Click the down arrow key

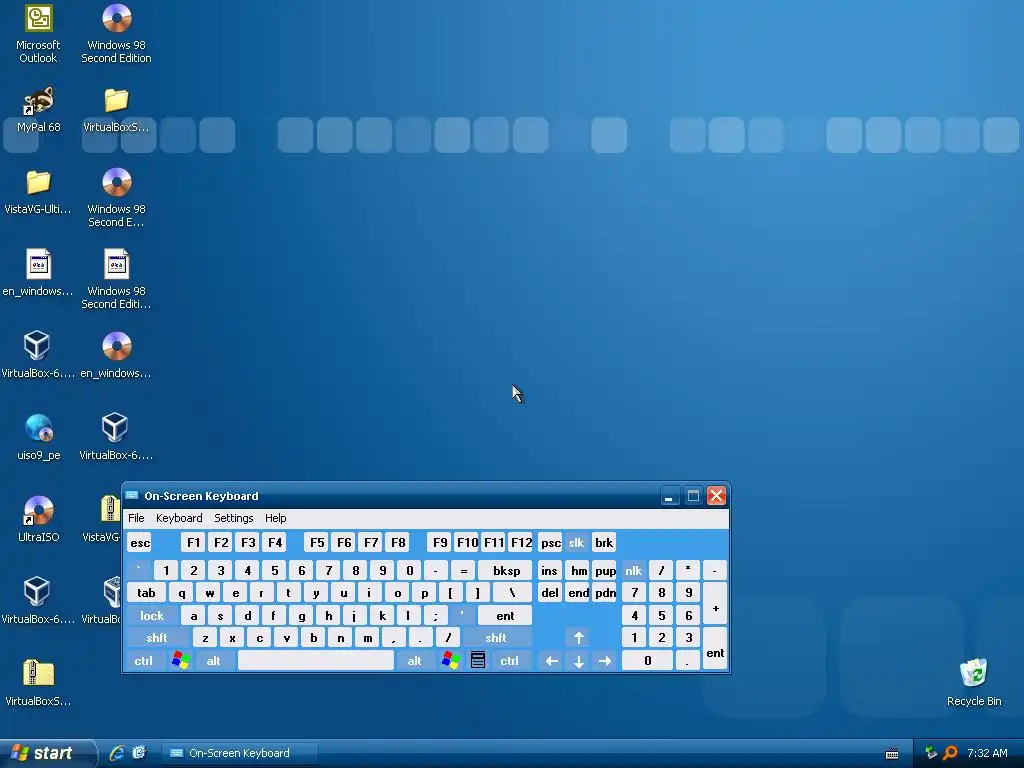[x=579, y=660]
